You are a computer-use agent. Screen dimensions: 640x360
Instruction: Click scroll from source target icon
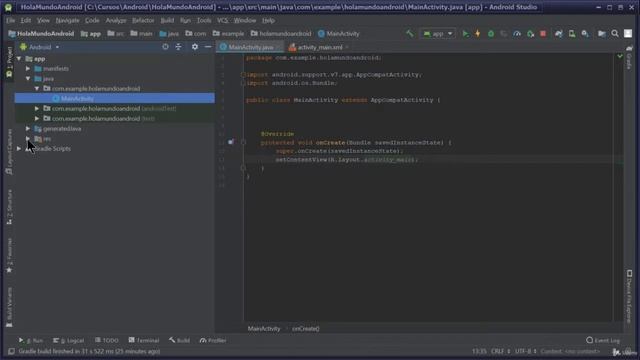pyautogui.click(x=165, y=47)
